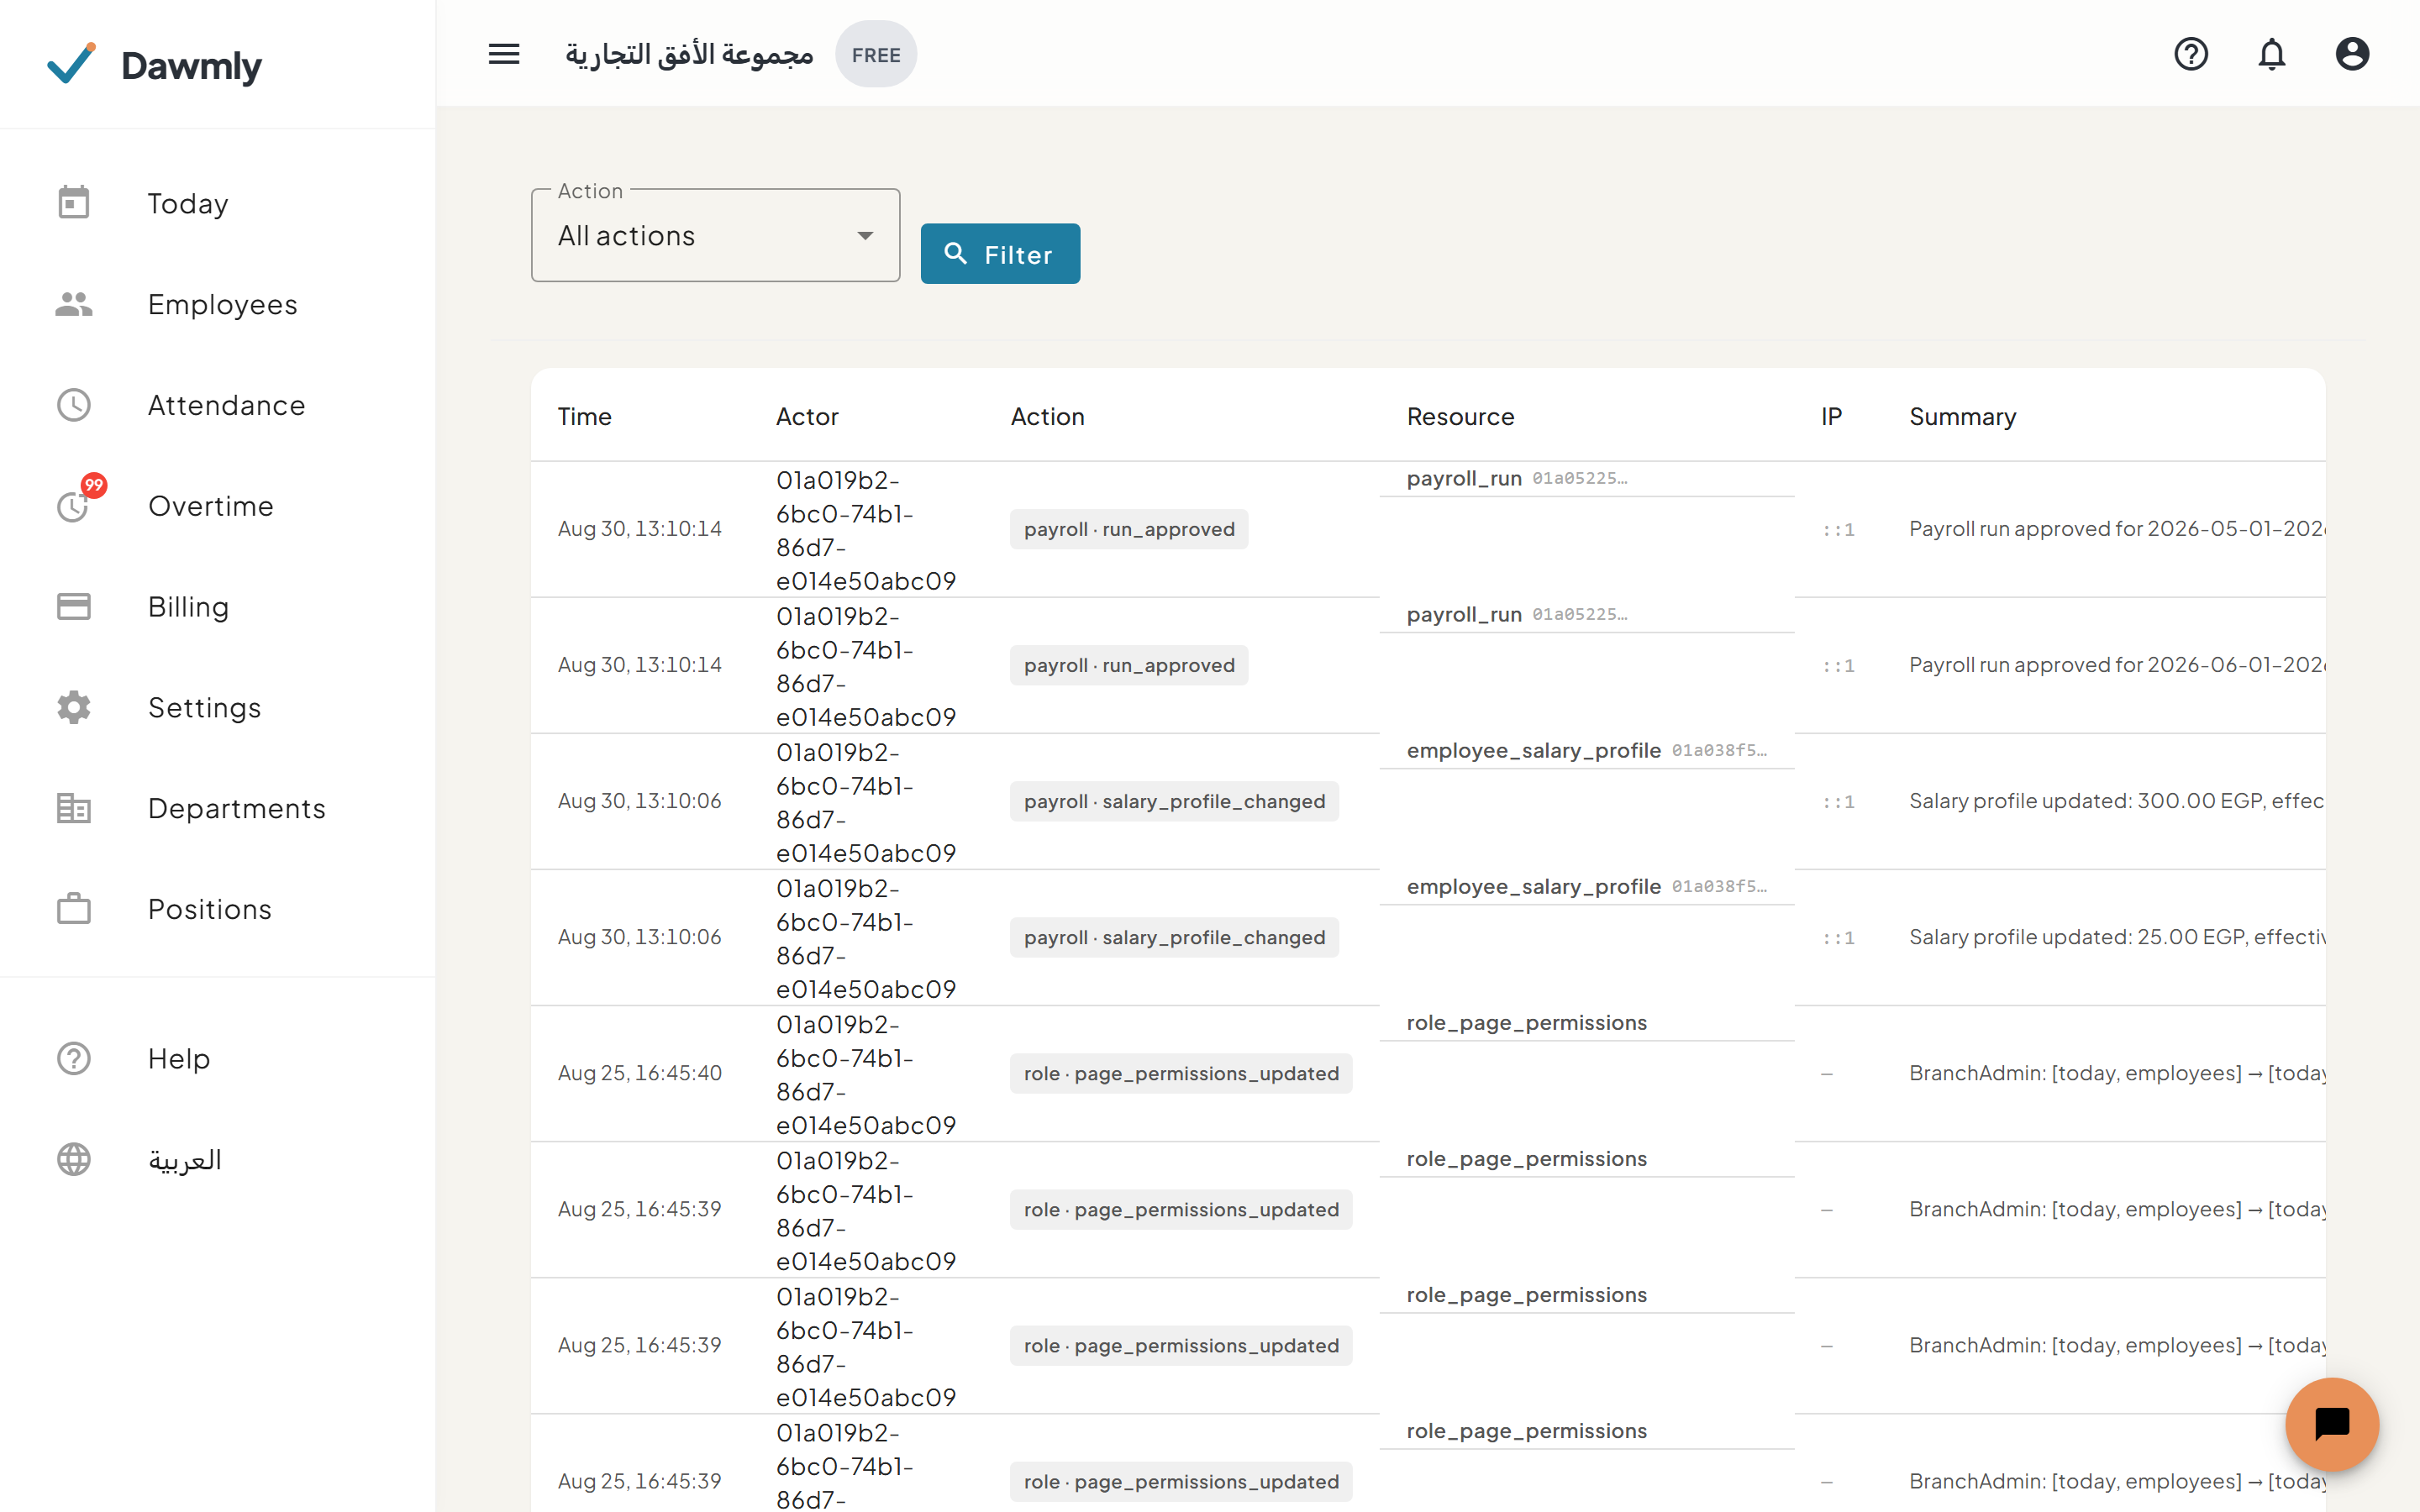Image resolution: width=2420 pixels, height=1512 pixels.
Task: Click salary_profile_changed tag in 300.00 EGP row
Action: [1174, 801]
